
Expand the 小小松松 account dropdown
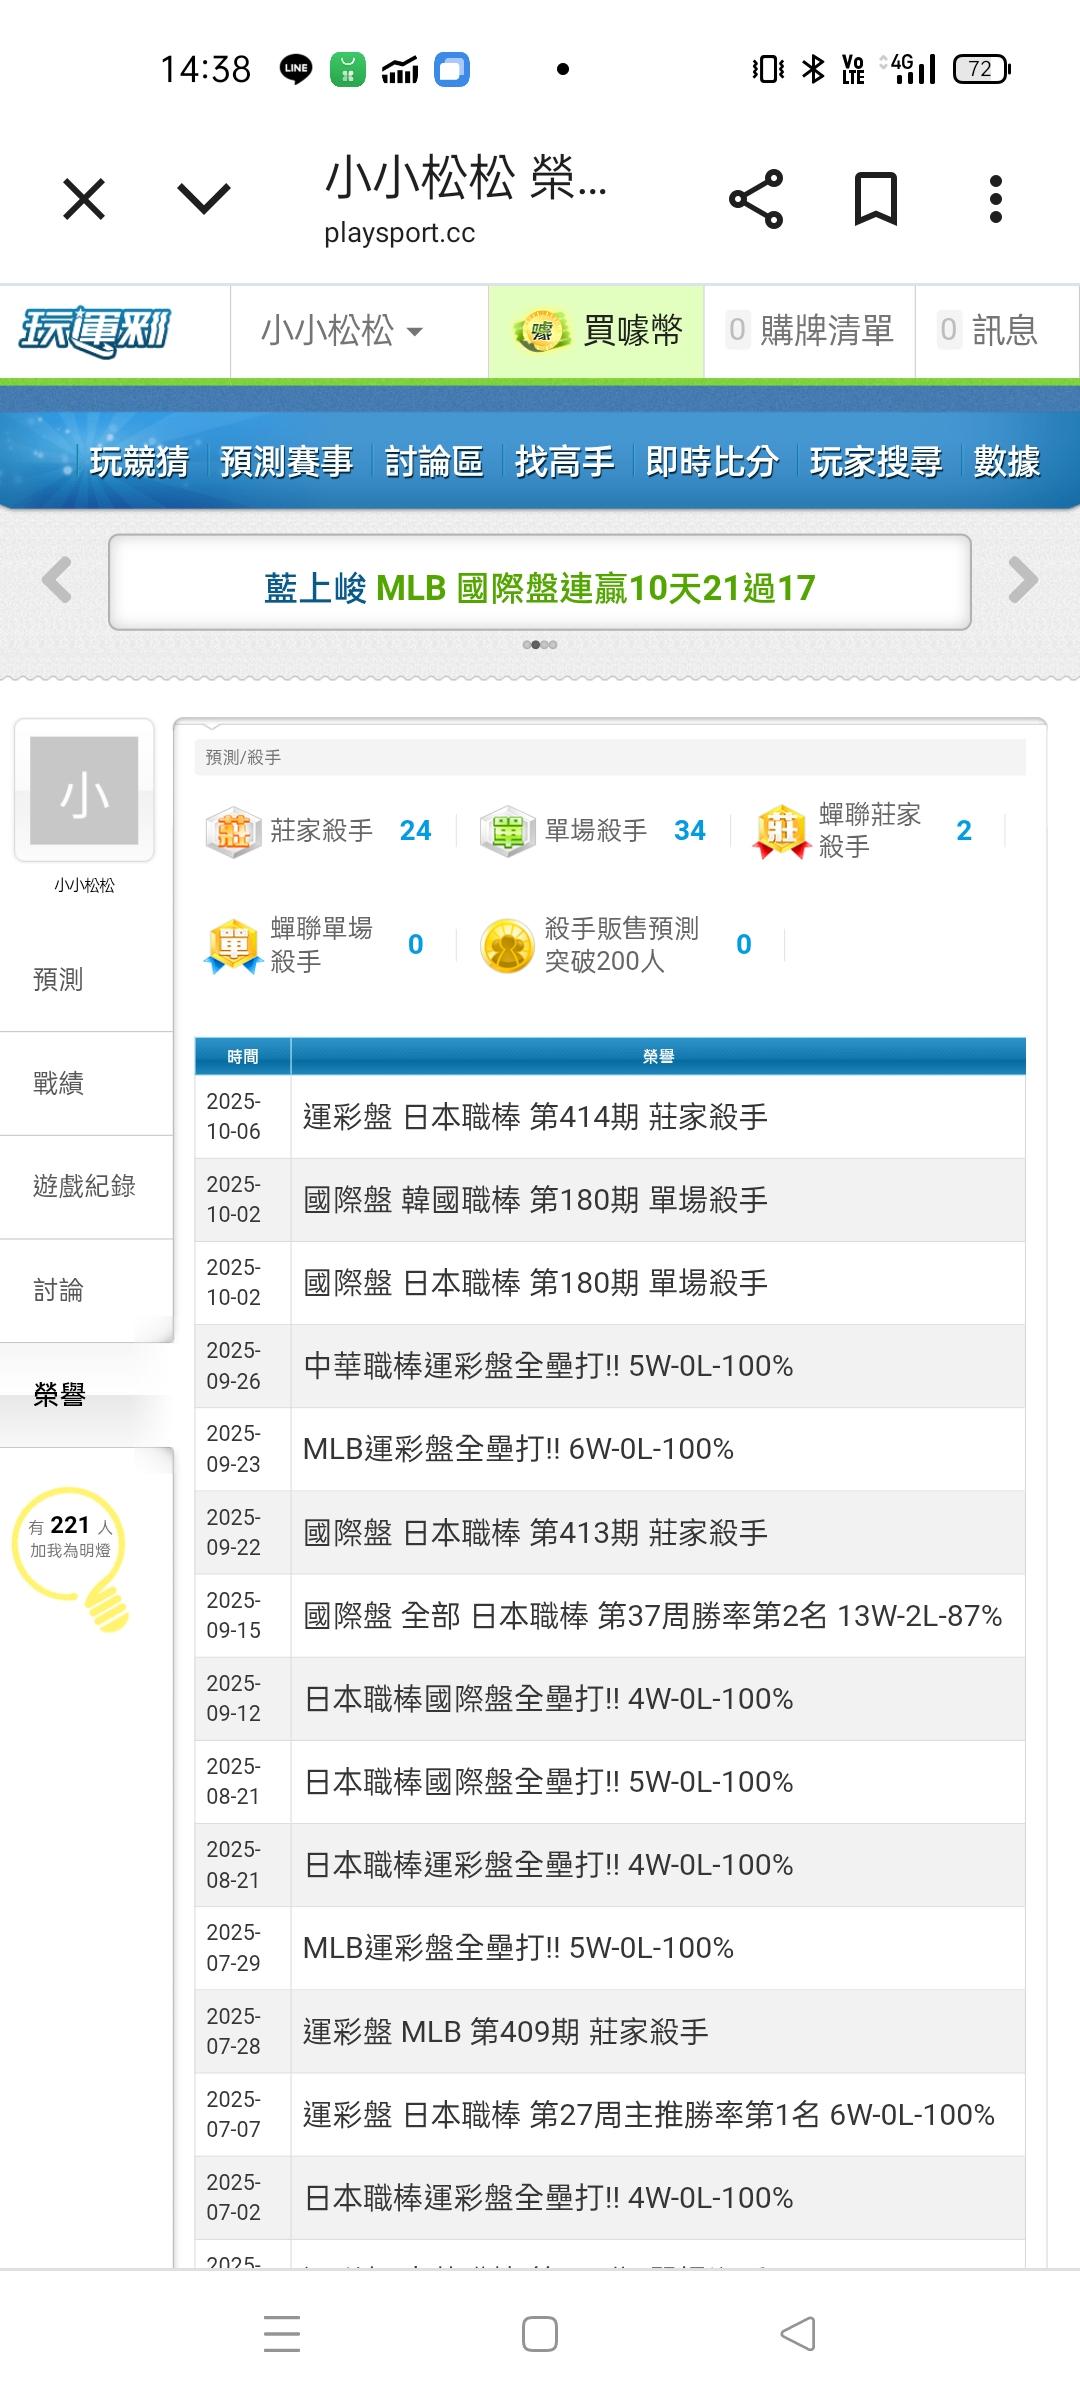[342, 331]
